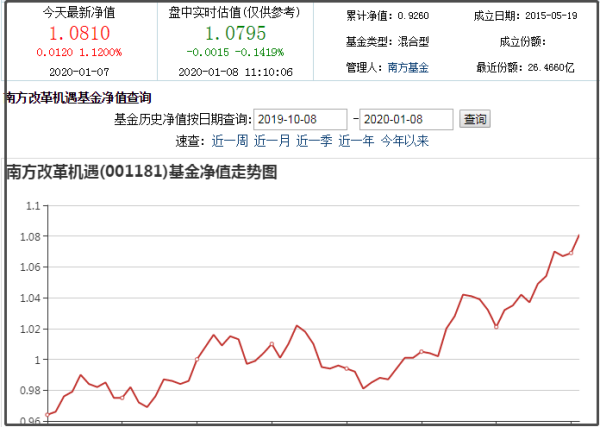Select the 近一周 quick search link
The height and width of the screenshot is (427, 600).
(x=228, y=141)
